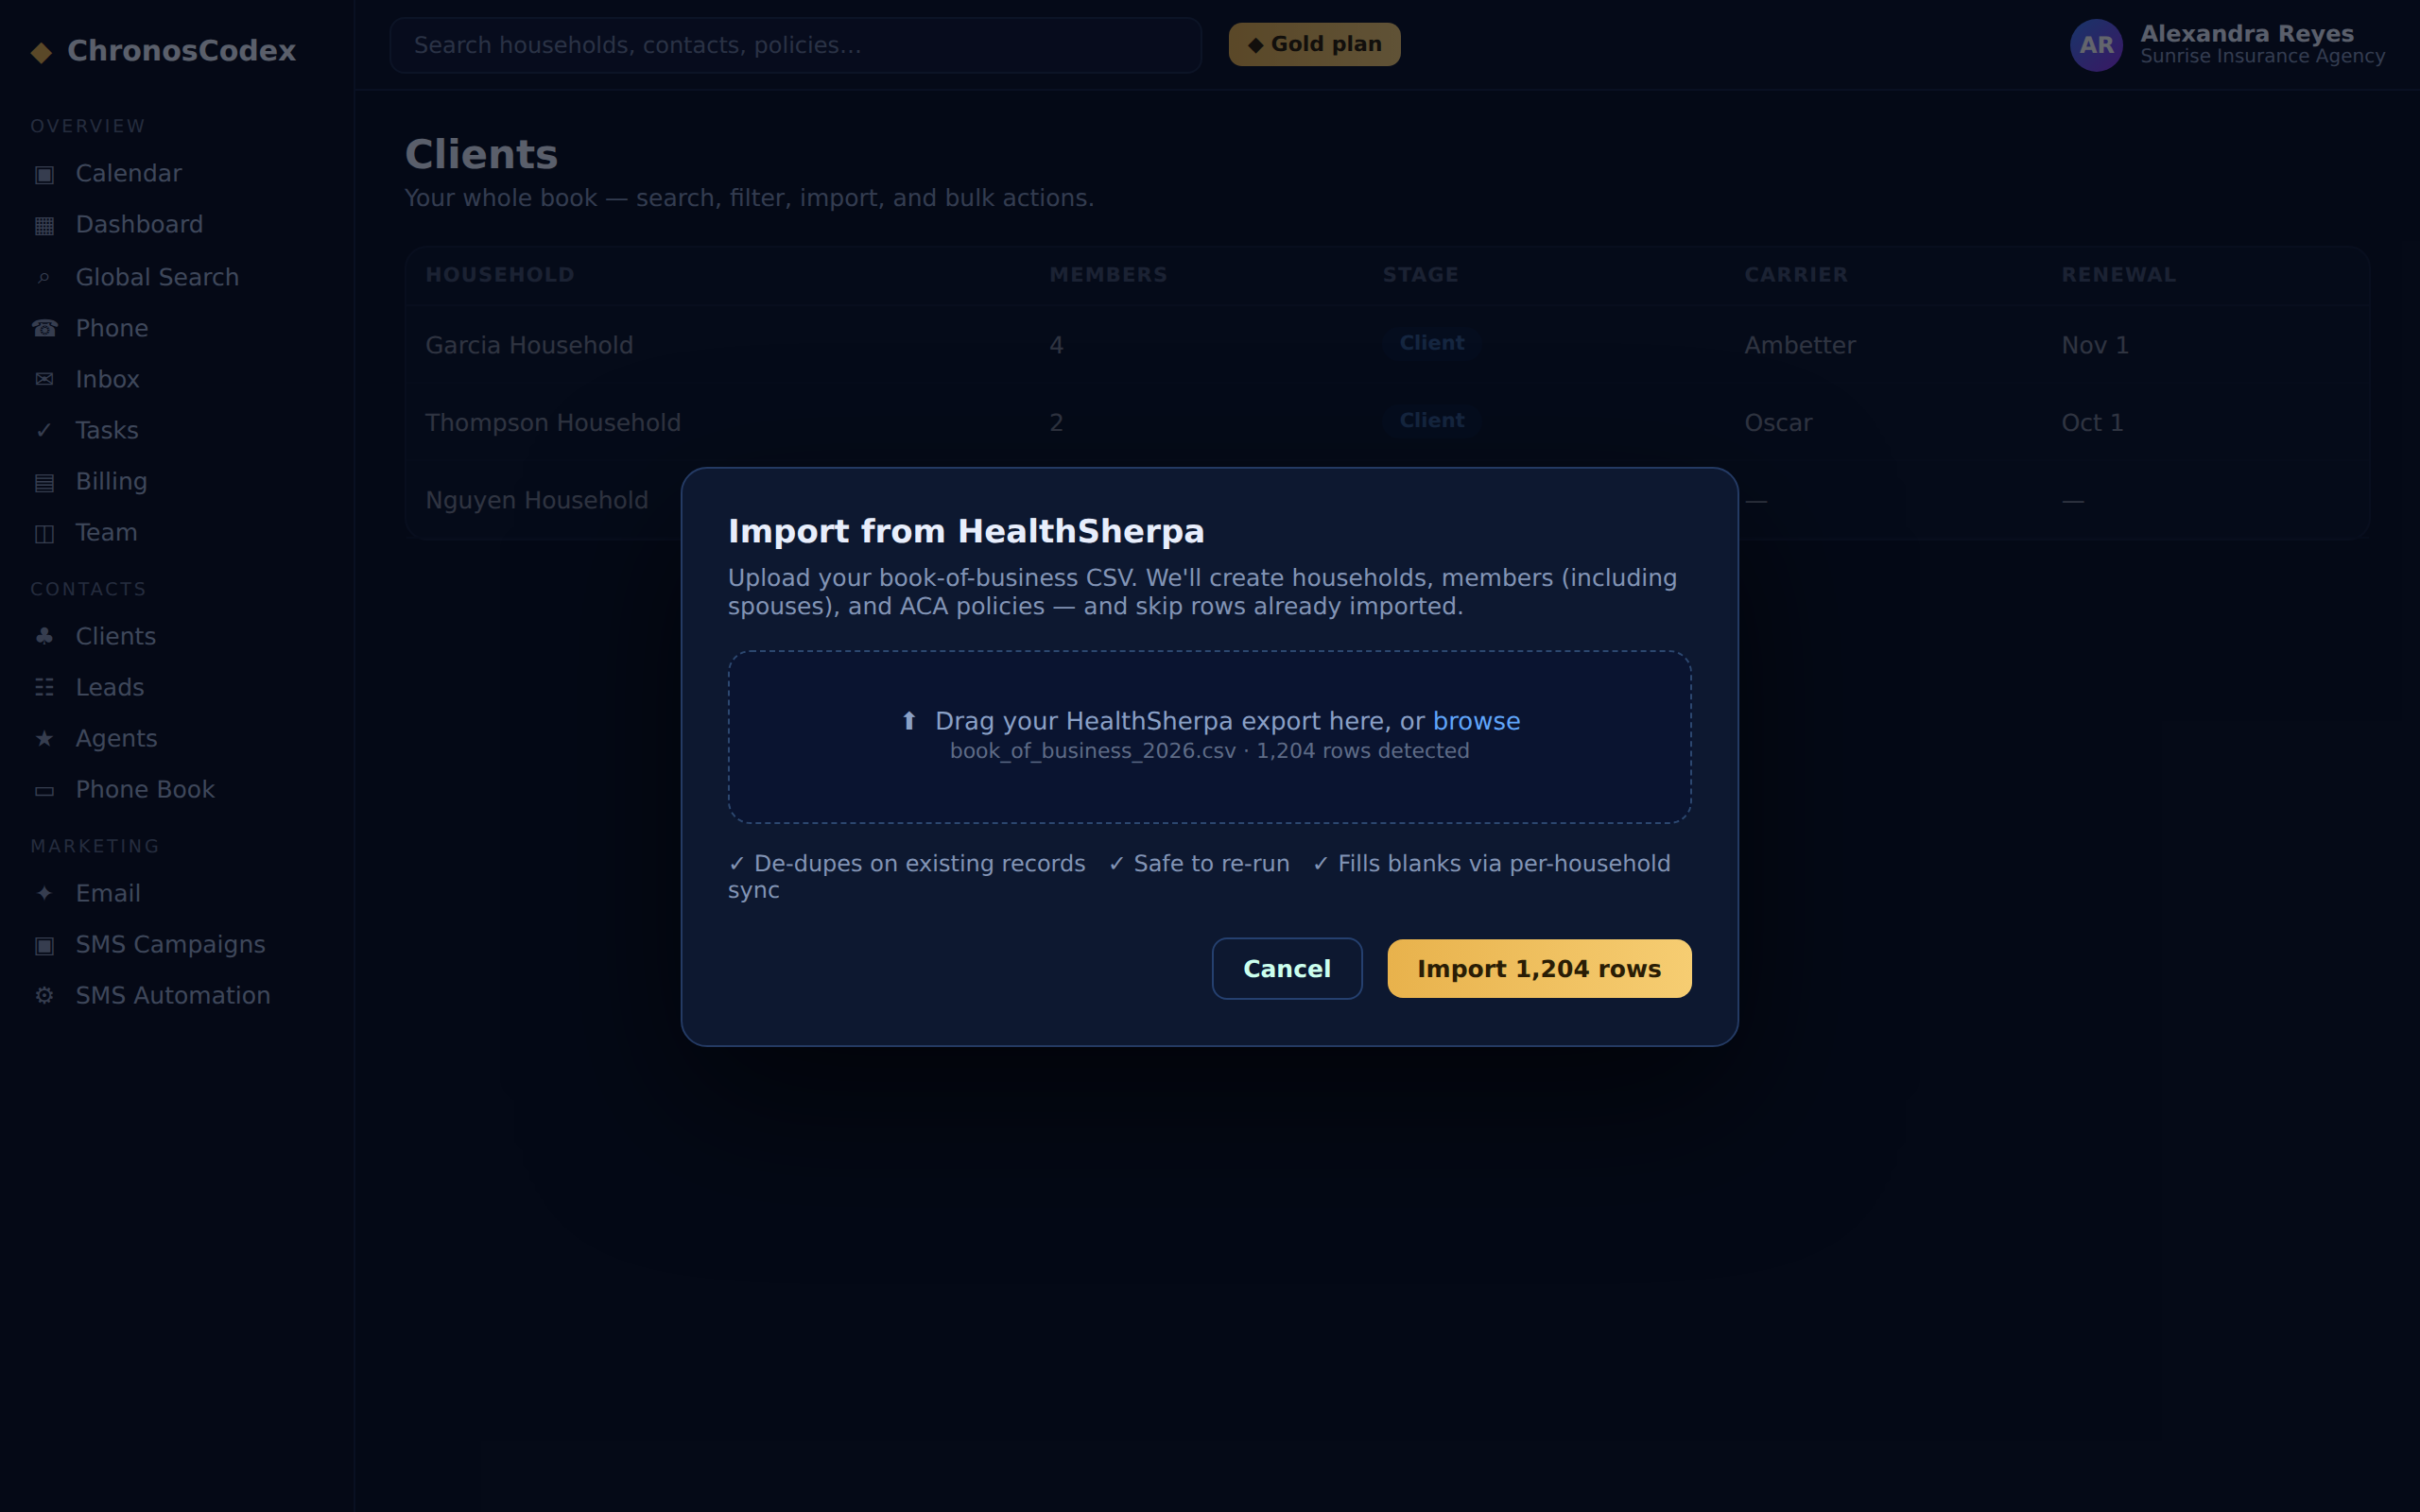
Task: Click the SMS Campaigns icon
Action: (x=44, y=945)
